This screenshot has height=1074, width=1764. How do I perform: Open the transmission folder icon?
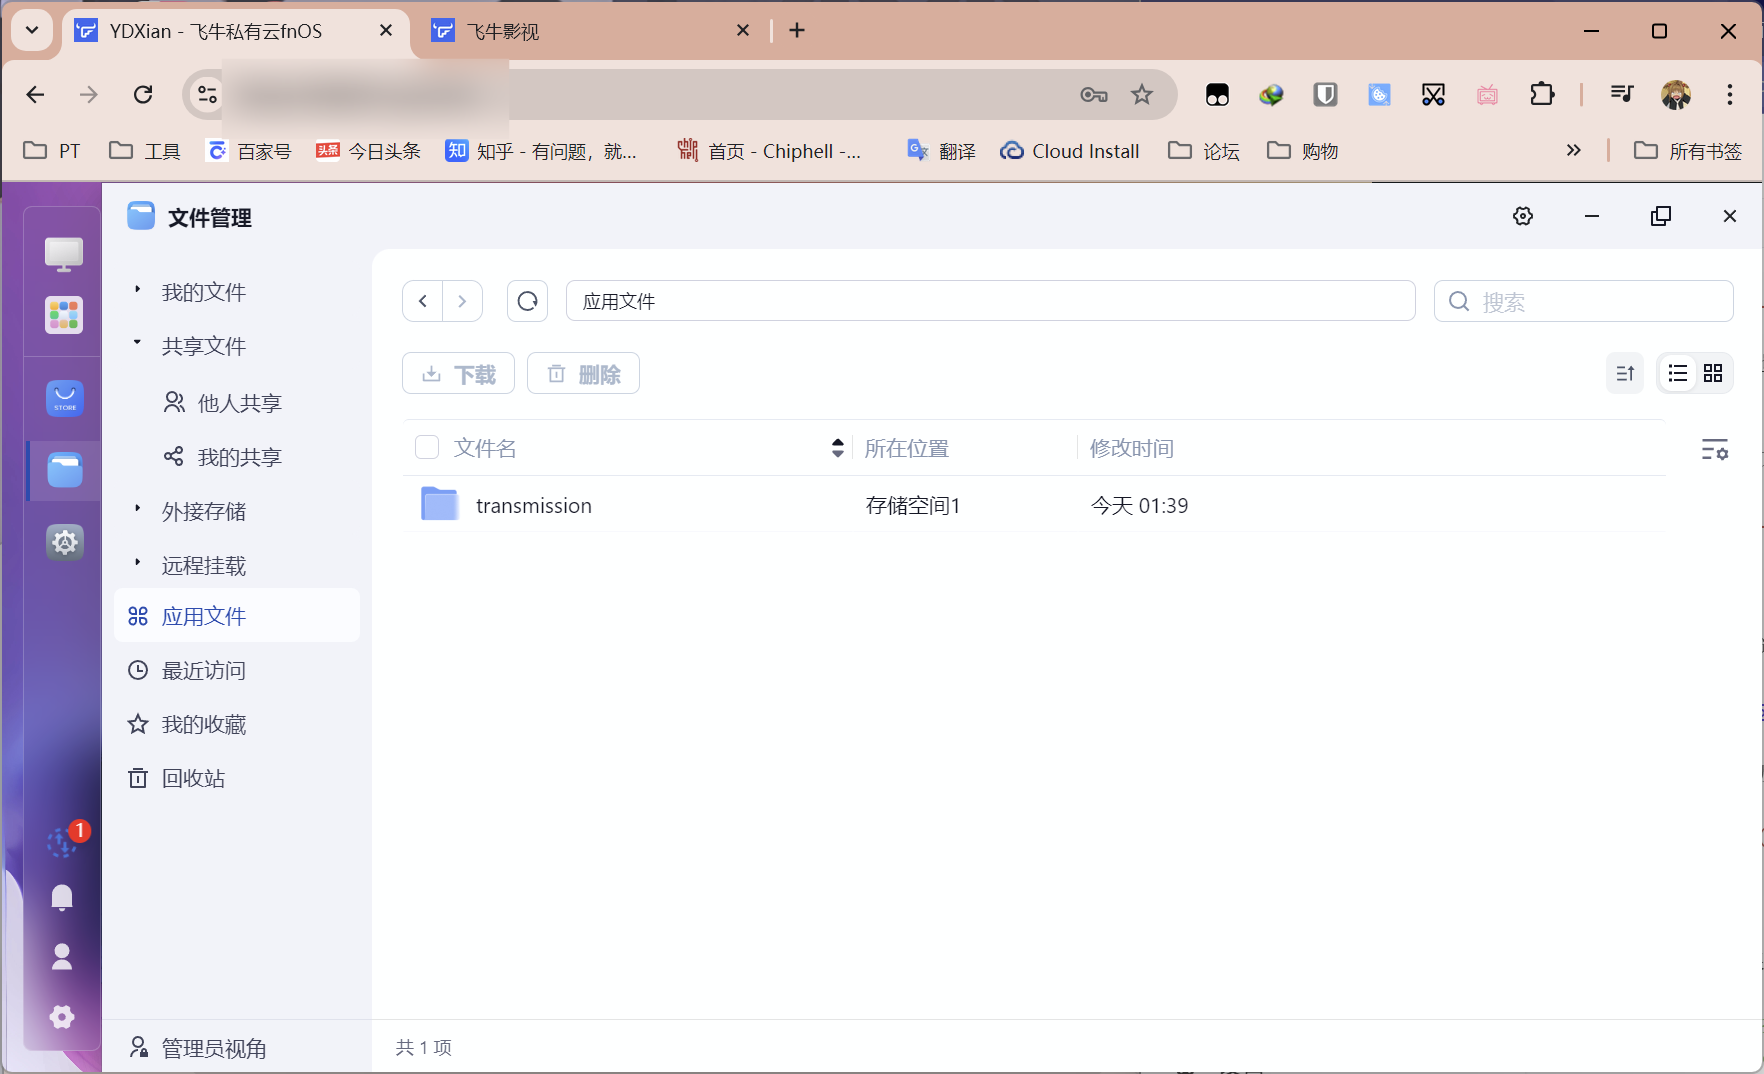pyautogui.click(x=439, y=504)
